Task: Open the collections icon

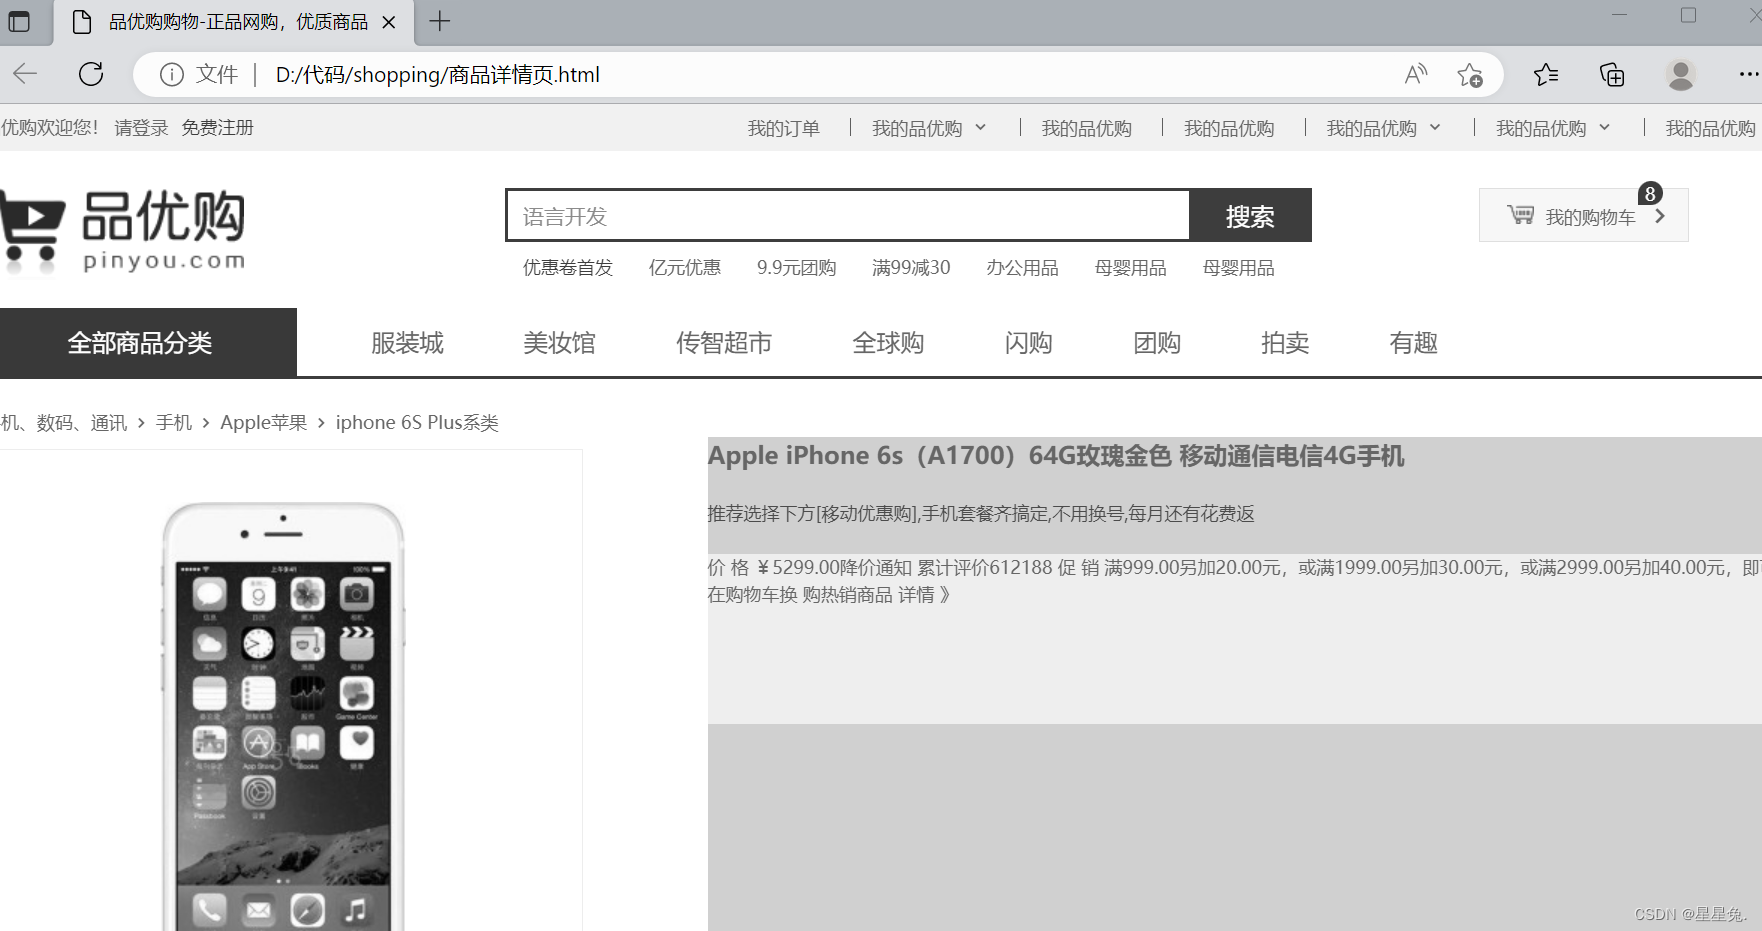Action: pyautogui.click(x=1612, y=75)
